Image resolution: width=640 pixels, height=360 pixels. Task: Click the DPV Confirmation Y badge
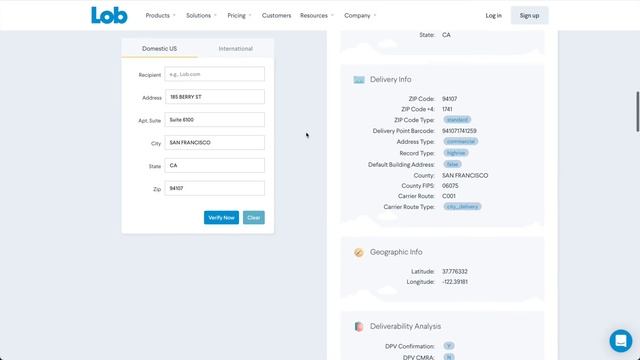[x=449, y=346]
